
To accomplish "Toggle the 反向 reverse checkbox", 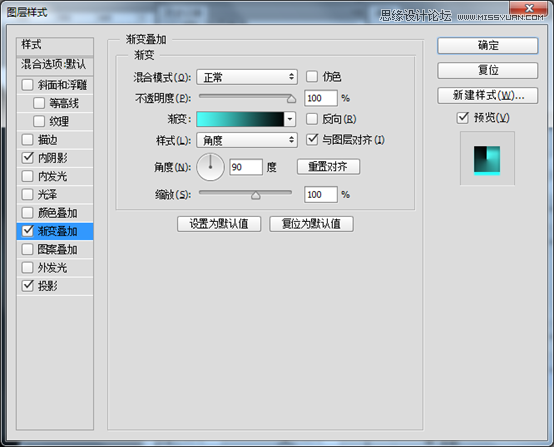I will pos(312,119).
